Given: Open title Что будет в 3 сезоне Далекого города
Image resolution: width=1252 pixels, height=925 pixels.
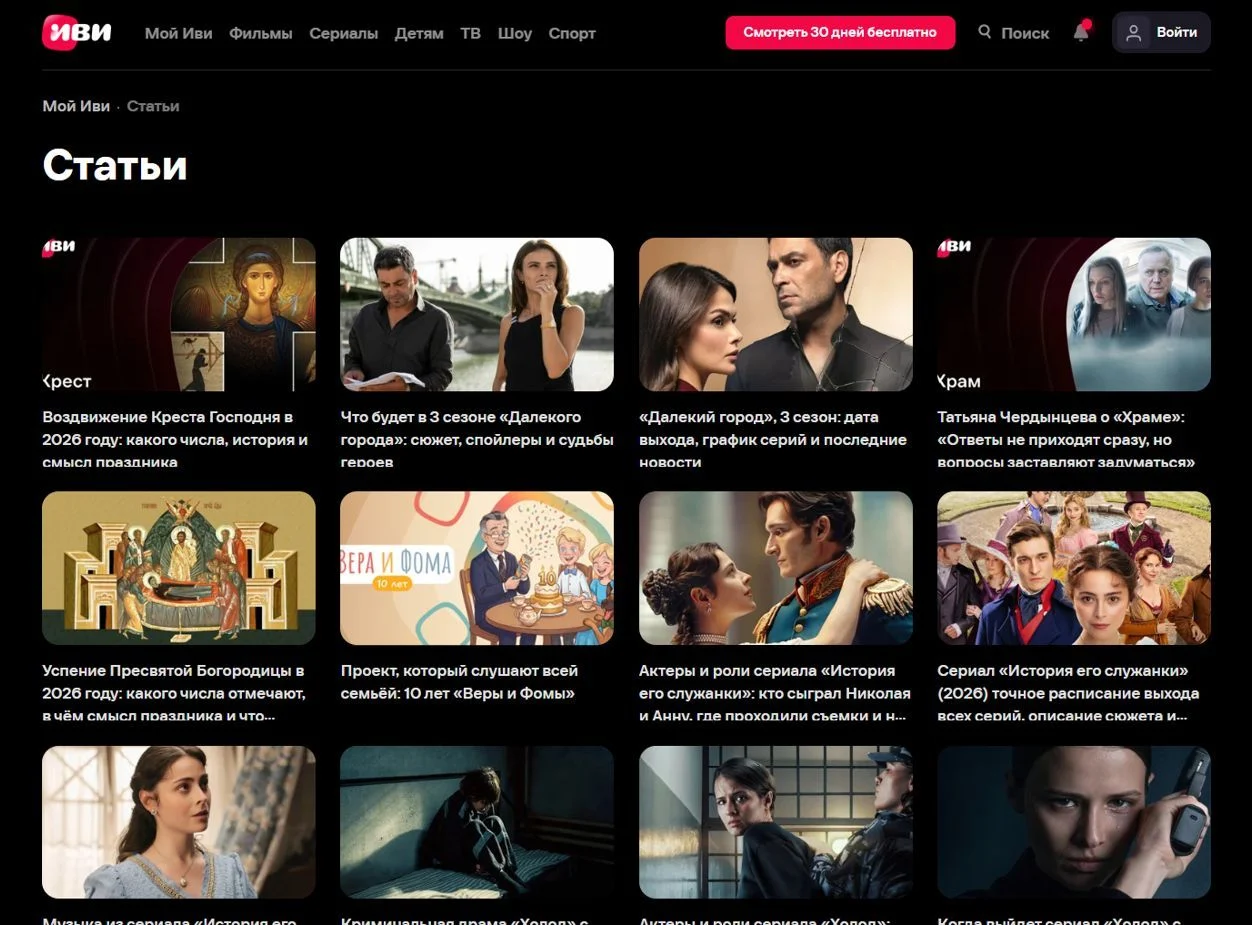Looking at the screenshot, I should (x=477, y=439).
